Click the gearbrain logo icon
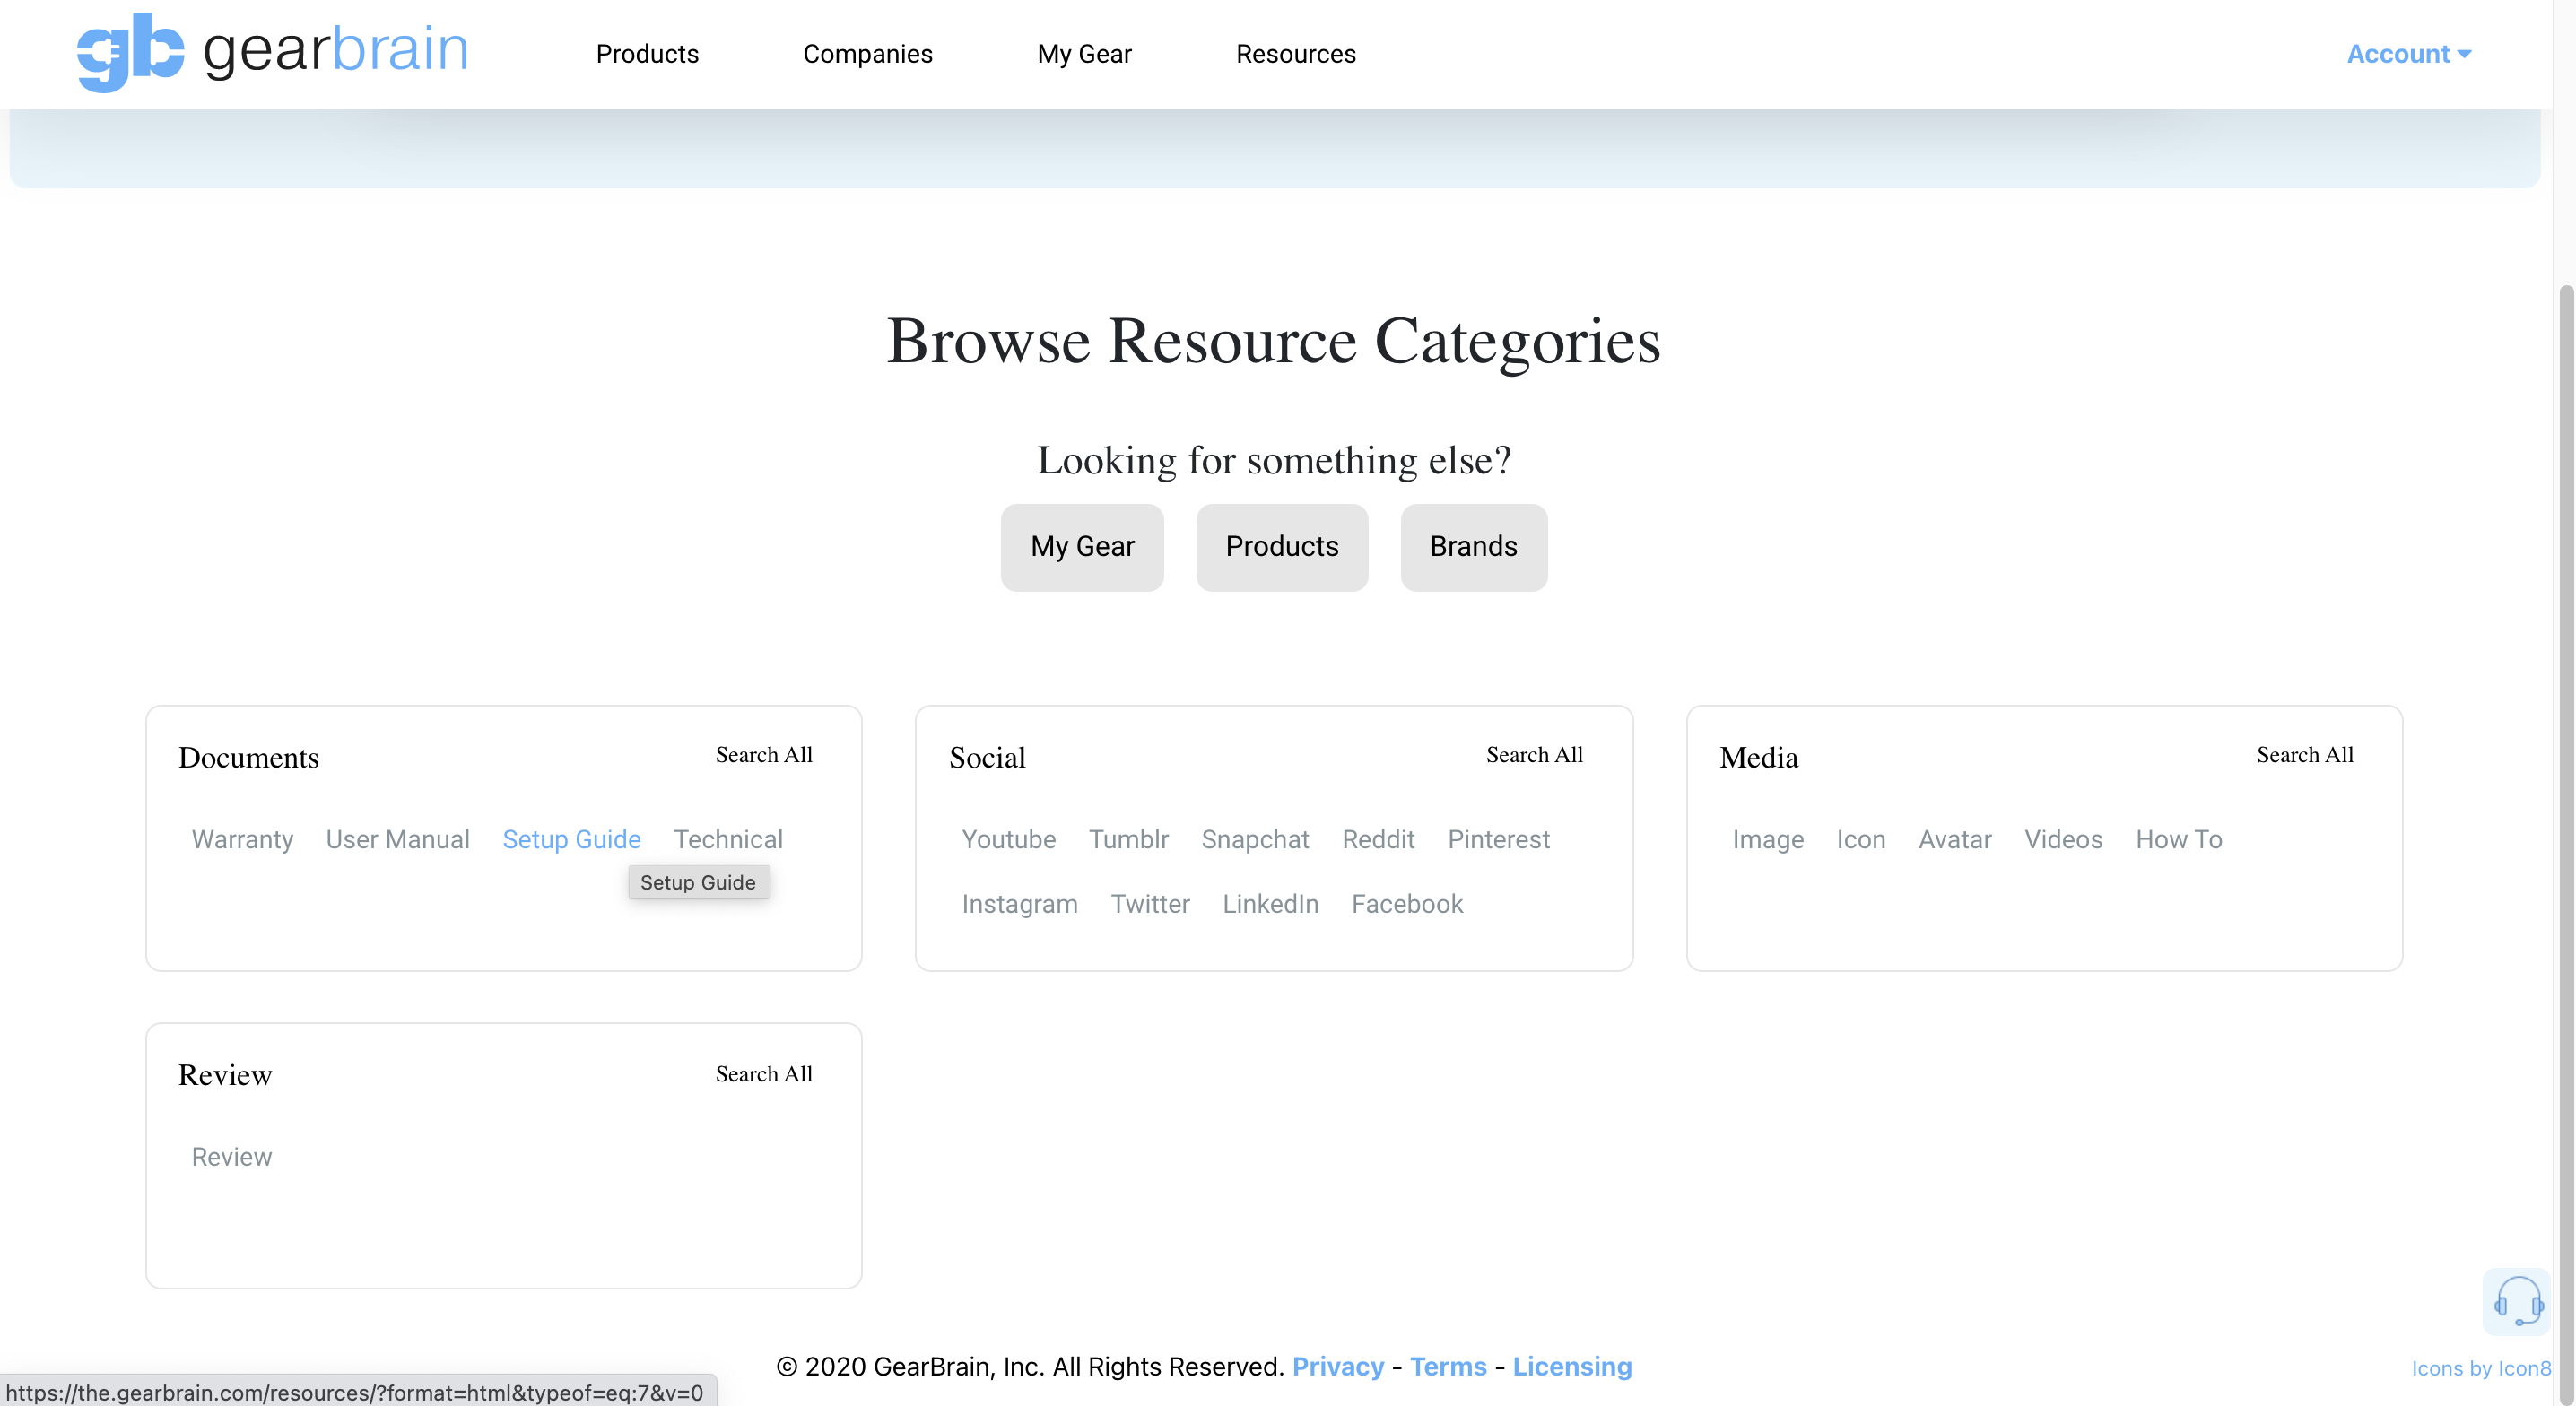The image size is (2576, 1406). click(x=131, y=52)
